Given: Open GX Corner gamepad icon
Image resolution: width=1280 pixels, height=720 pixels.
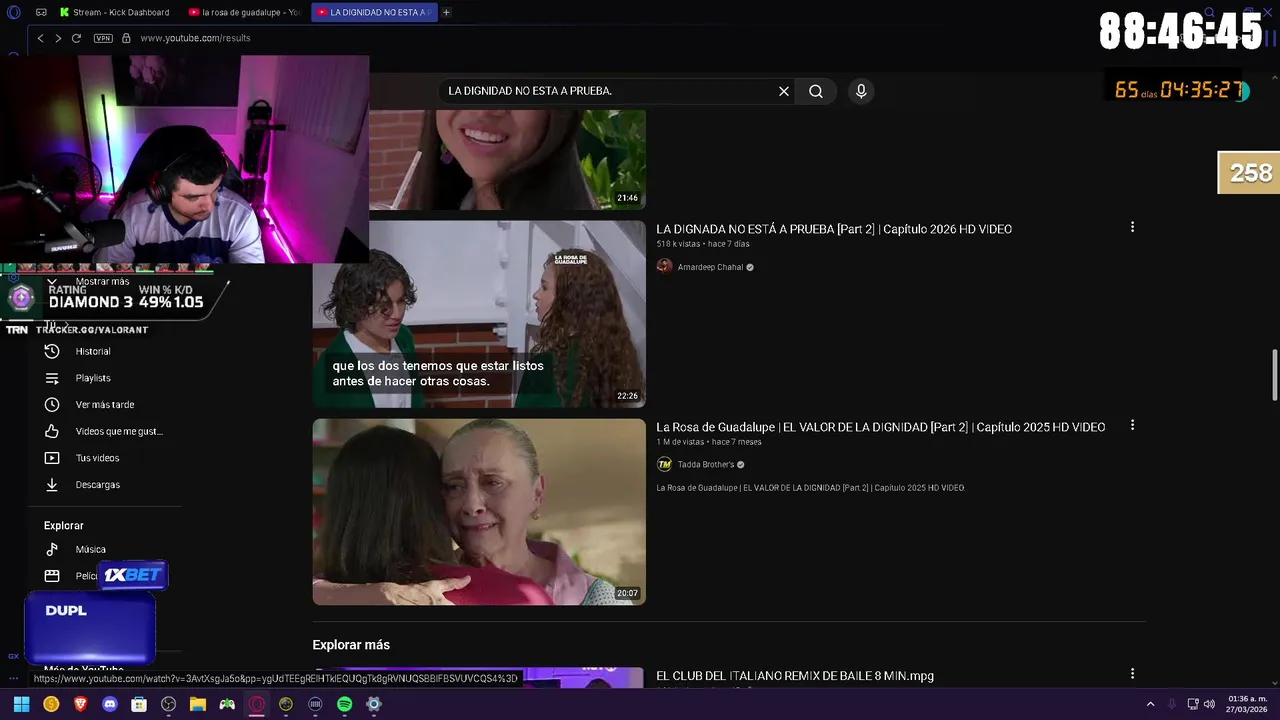Looking at the screenshot, I should tap(41, 12).
